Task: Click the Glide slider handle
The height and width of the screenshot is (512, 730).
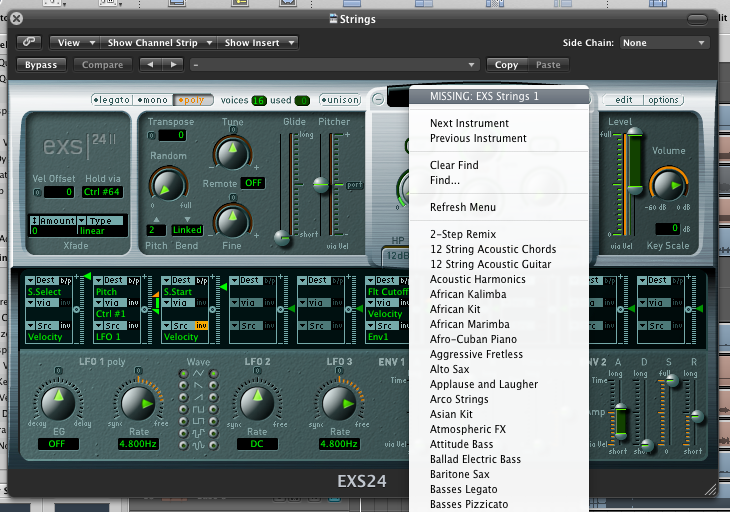Action: point(282,237)
